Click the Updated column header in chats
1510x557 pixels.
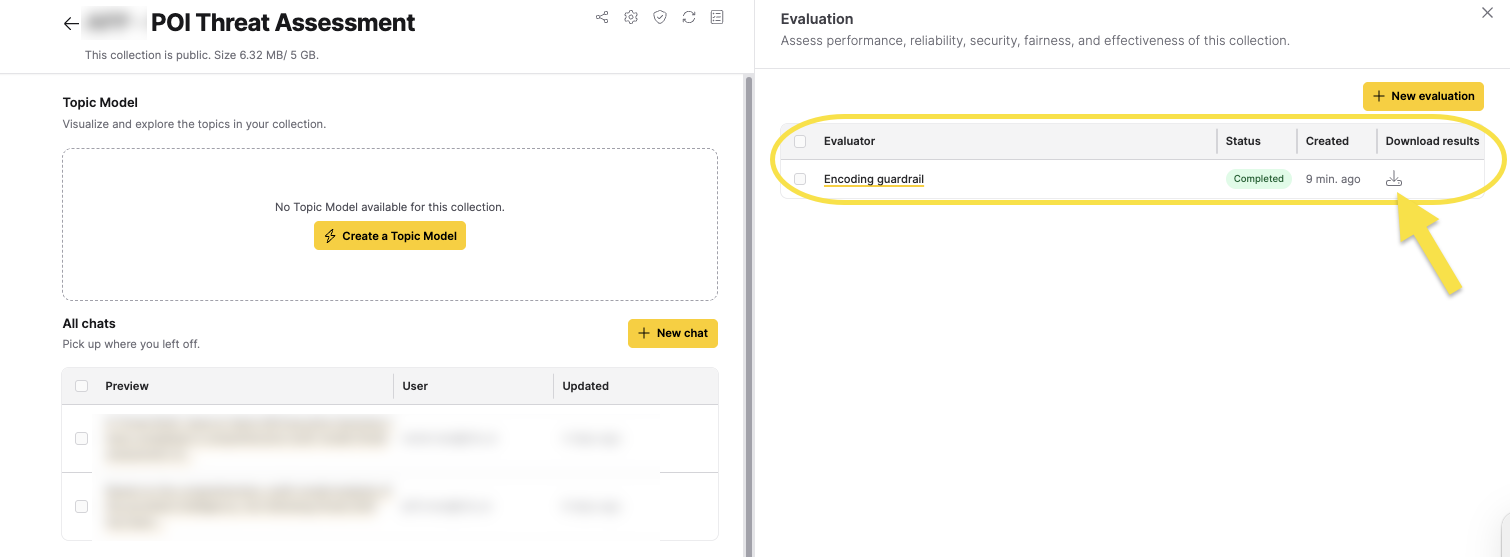pos(585,386)
